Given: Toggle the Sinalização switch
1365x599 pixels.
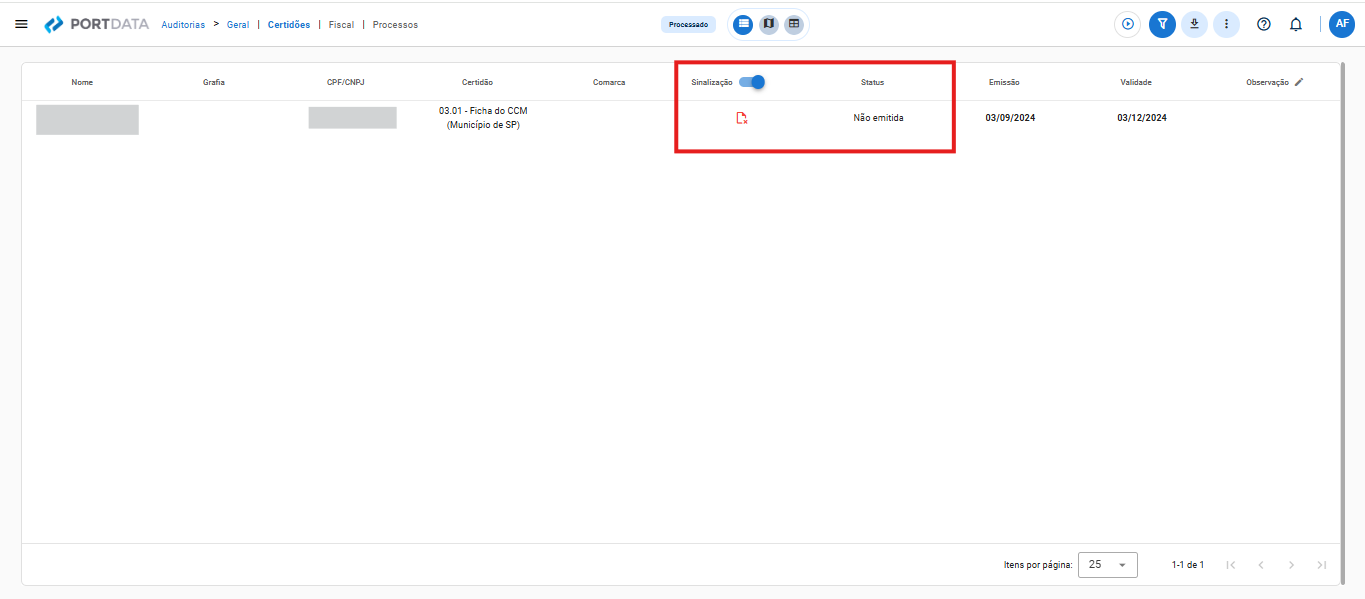Looking at the screenshot, I should (752, 82).
